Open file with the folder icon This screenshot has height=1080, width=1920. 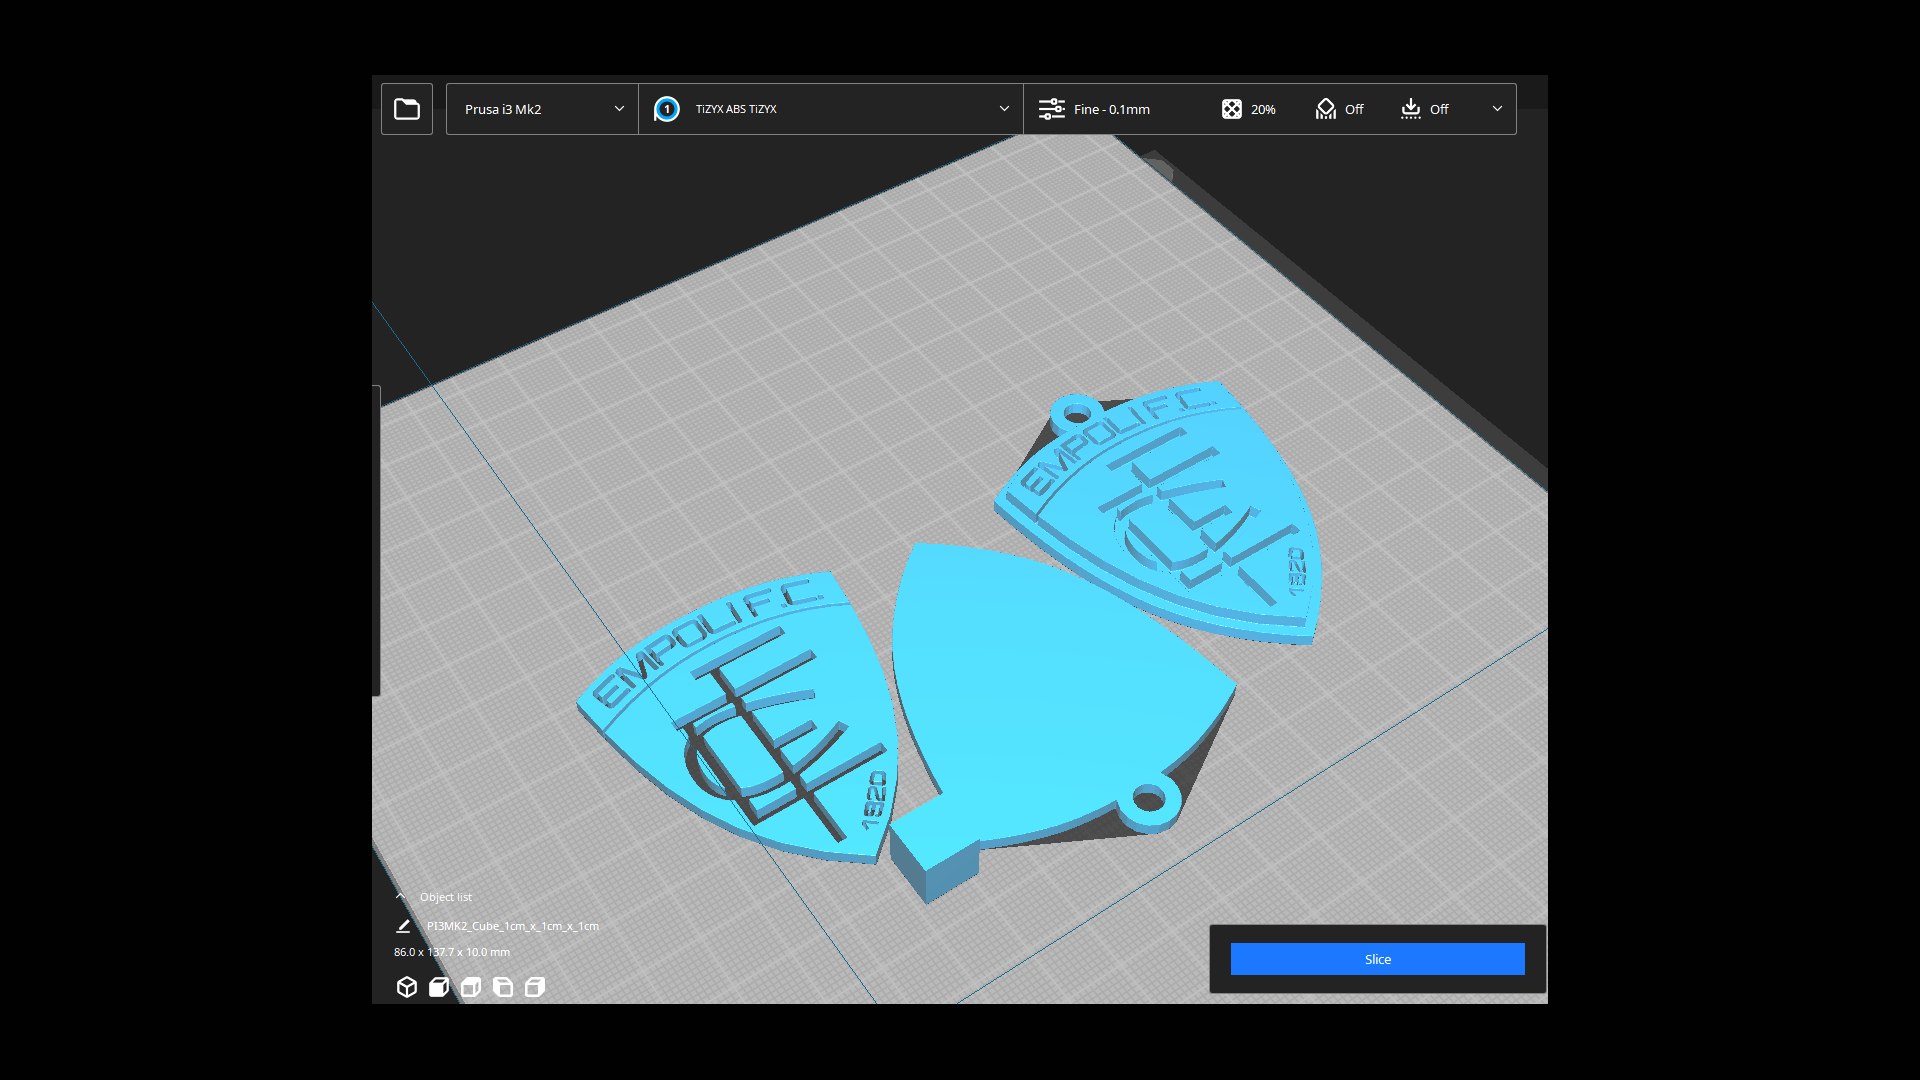point(407,109)
